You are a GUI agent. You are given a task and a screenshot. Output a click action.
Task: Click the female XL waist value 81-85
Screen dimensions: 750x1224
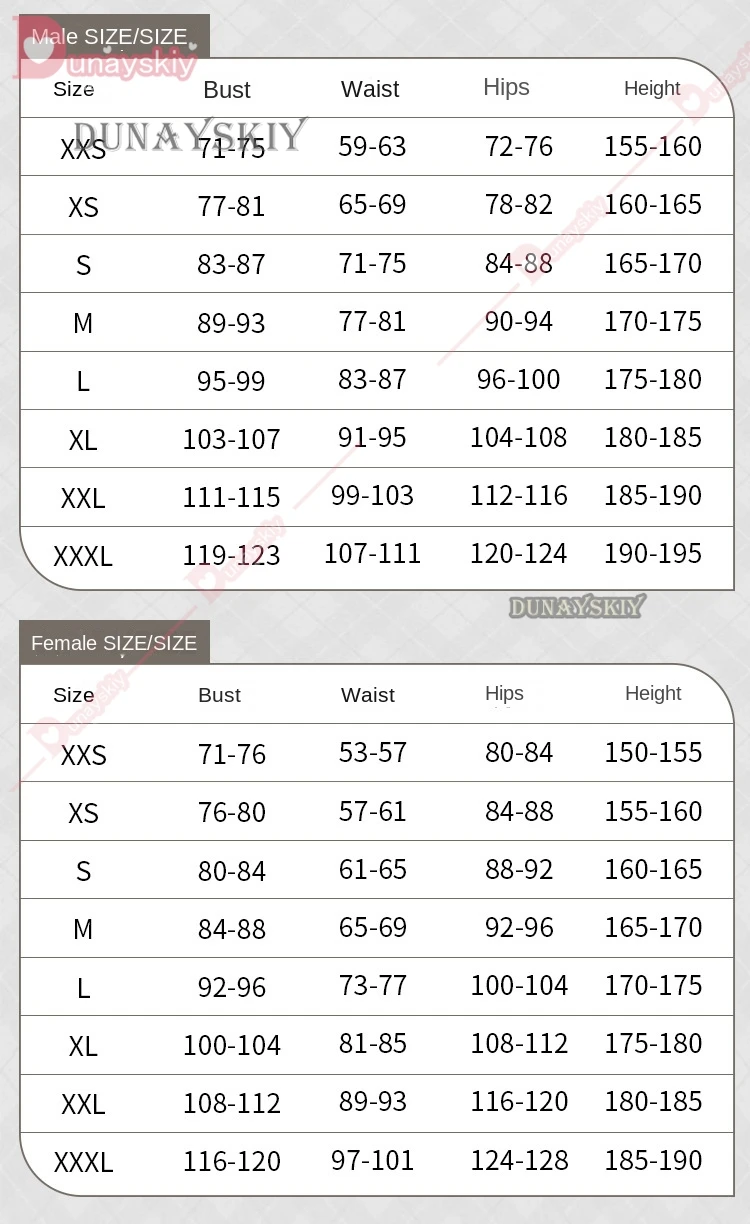[372, 1043]
